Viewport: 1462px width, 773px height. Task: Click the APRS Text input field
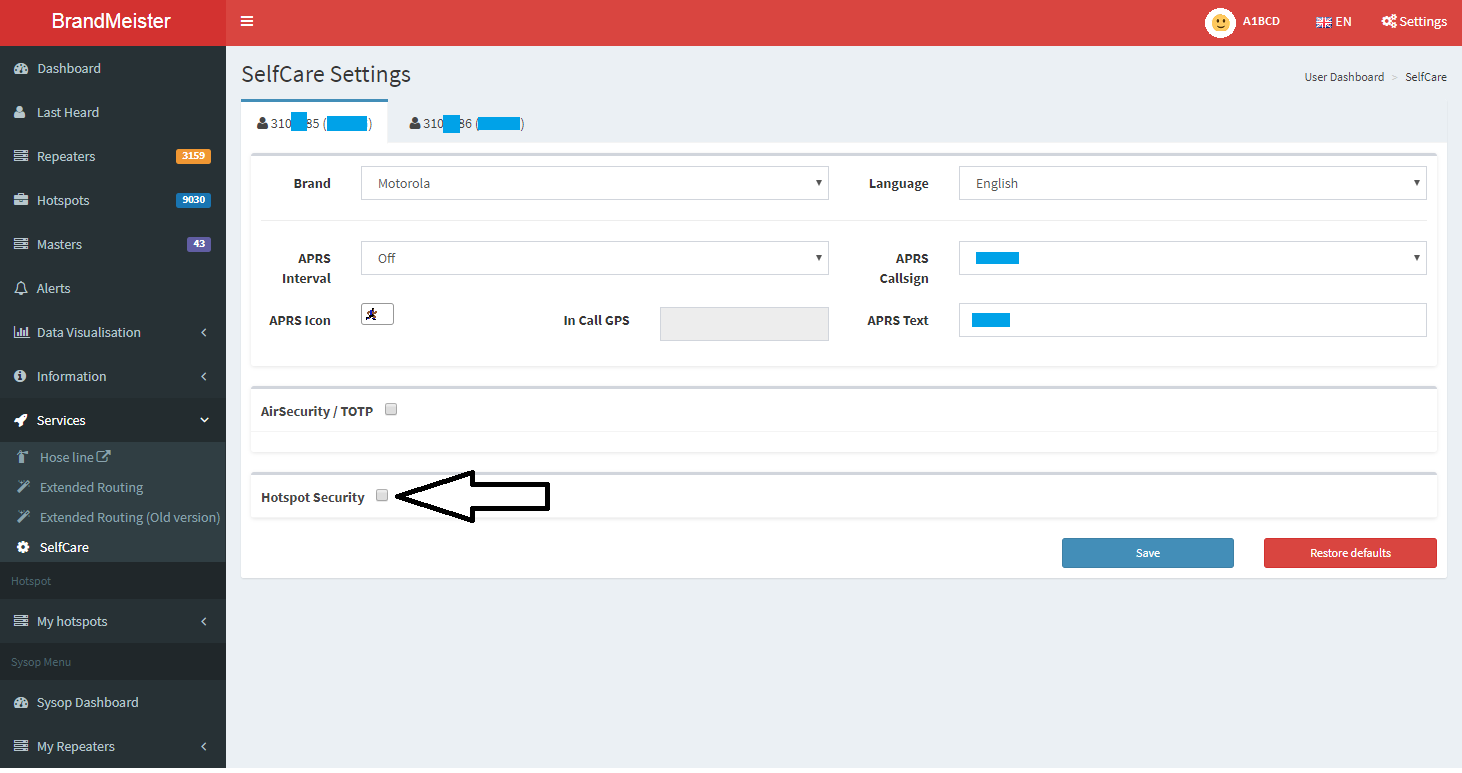[x=1192, y=320]
